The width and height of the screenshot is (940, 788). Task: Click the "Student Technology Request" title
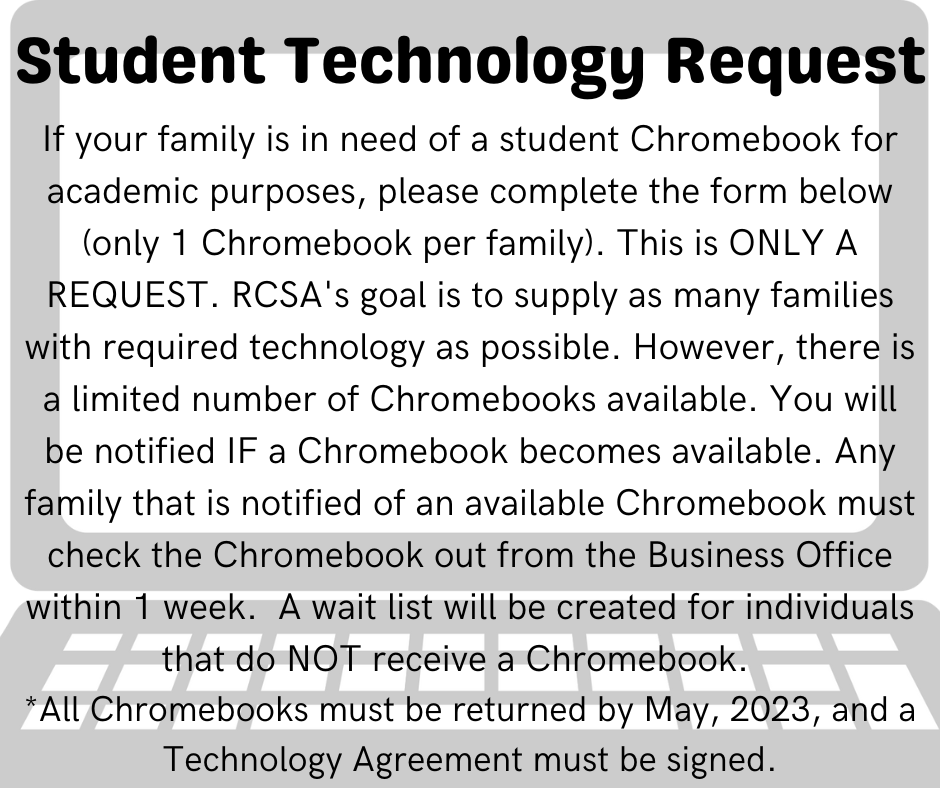[x=470, y=62]
